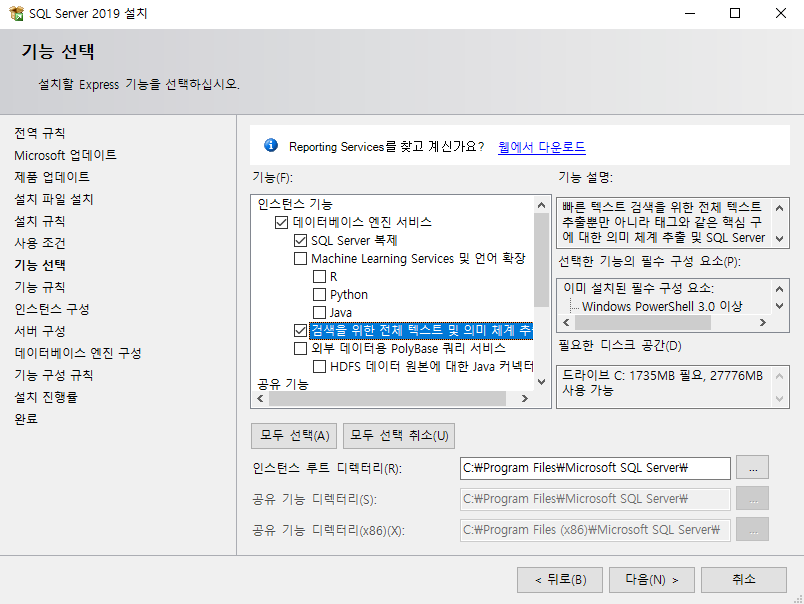804x604 pixels.
Task: Click prerequisites horizontal scrollbar thumb
Action: [x=643, y=322]
